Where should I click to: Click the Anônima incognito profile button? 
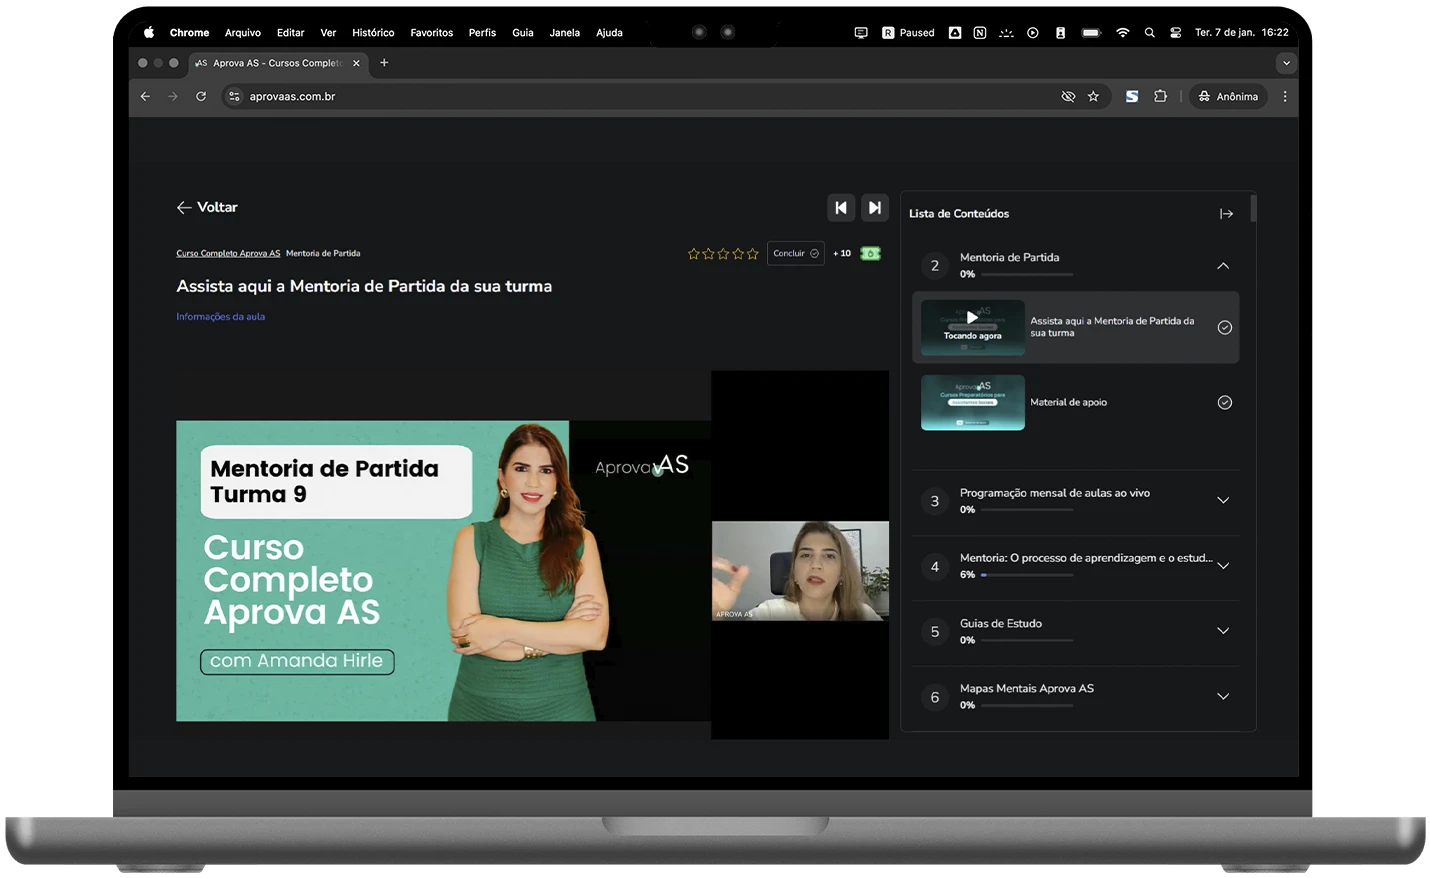pos(1228,97)
